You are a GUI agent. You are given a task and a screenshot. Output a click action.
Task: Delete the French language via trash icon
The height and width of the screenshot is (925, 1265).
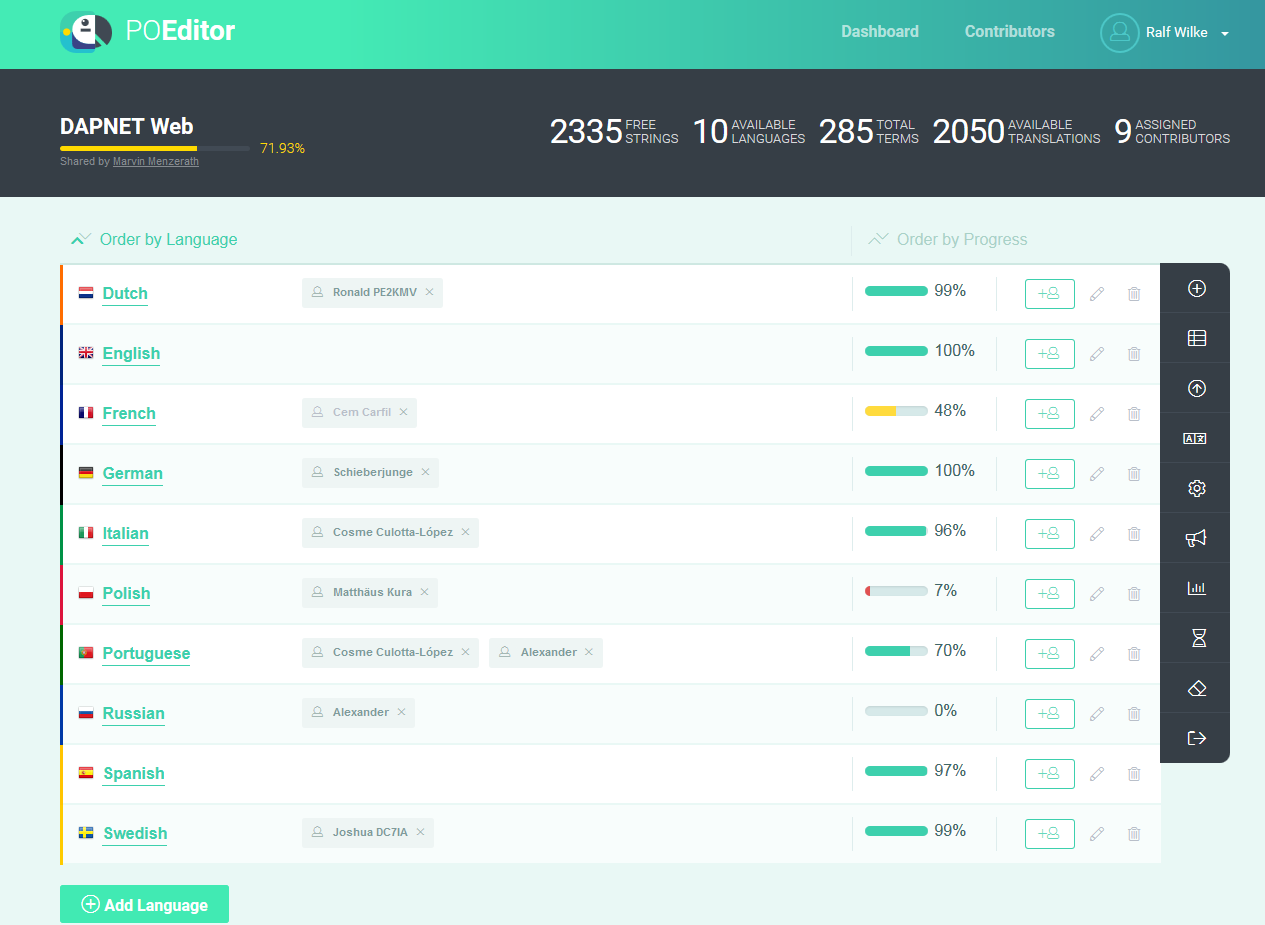pyautogui.click(x=1134, y=414)
